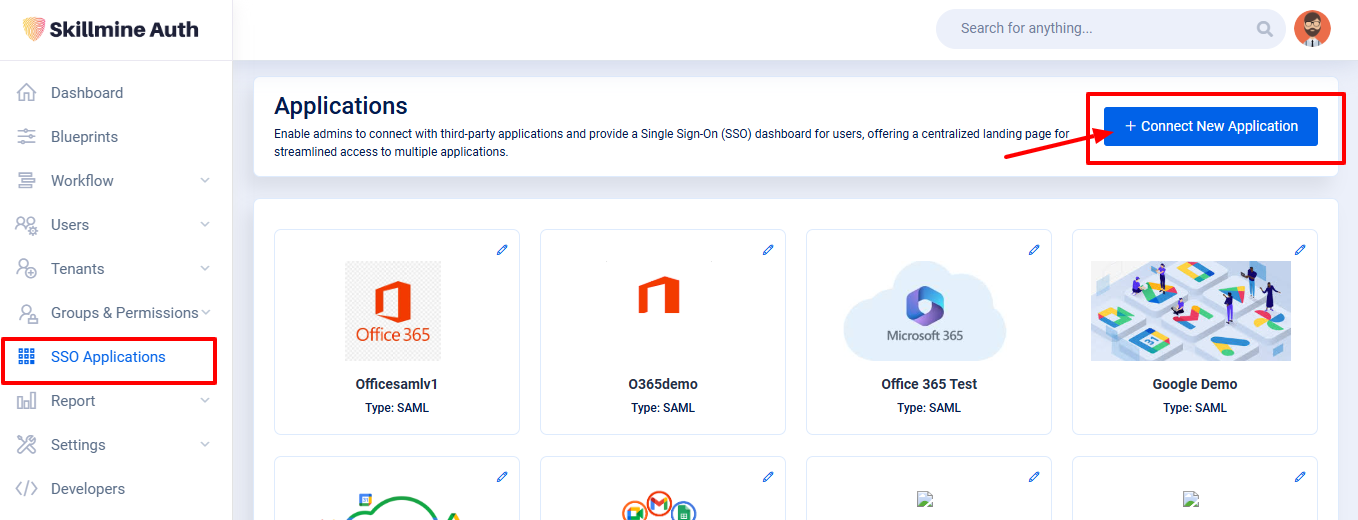The height and width of the screenshot is (520, 1358).
Task: Click the Blueprints sliders icon
Action: (x=27, y=137)
